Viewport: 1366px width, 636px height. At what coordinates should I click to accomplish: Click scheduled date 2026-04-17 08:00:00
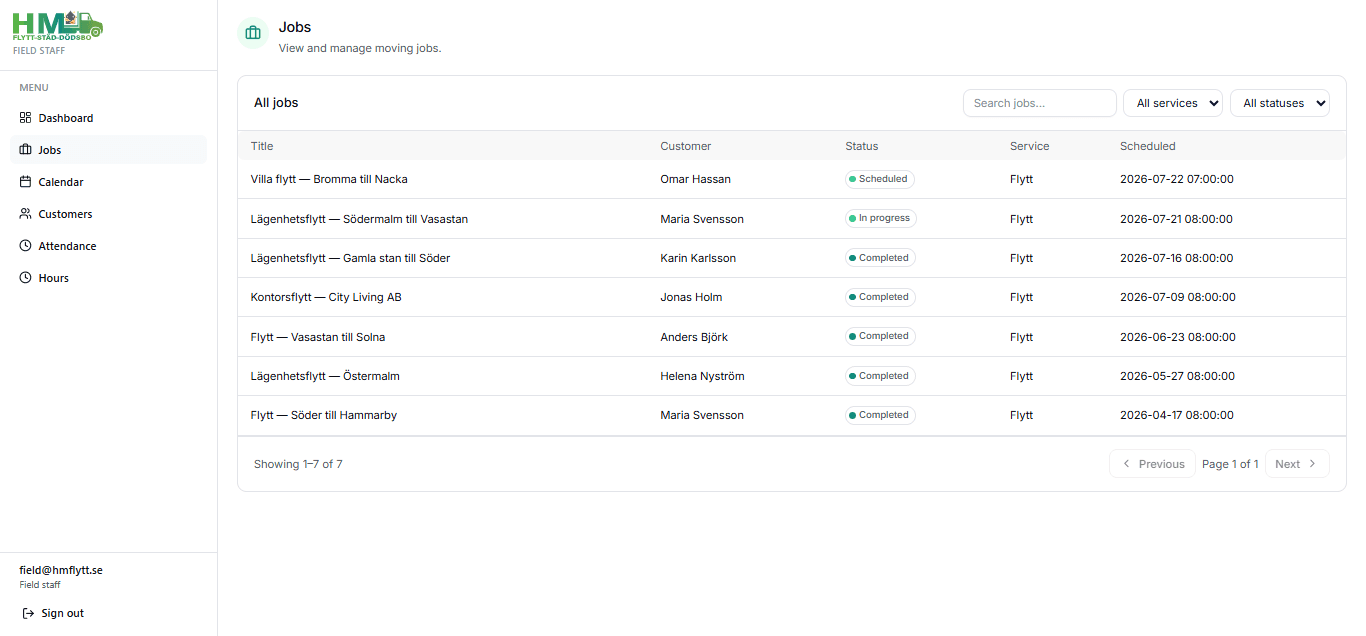tap(1177, 415)
